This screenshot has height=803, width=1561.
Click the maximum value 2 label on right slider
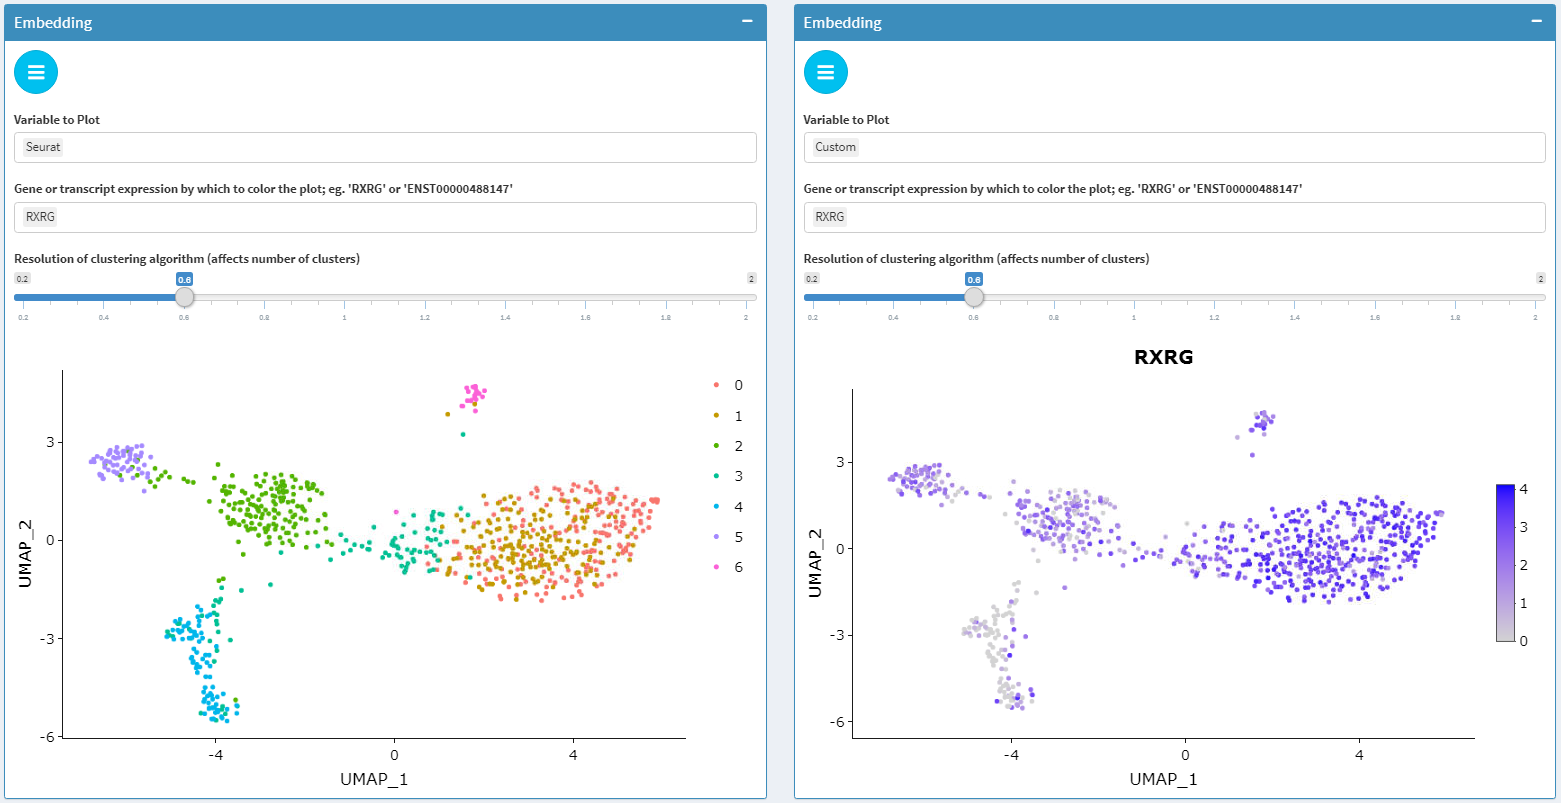1541,279
